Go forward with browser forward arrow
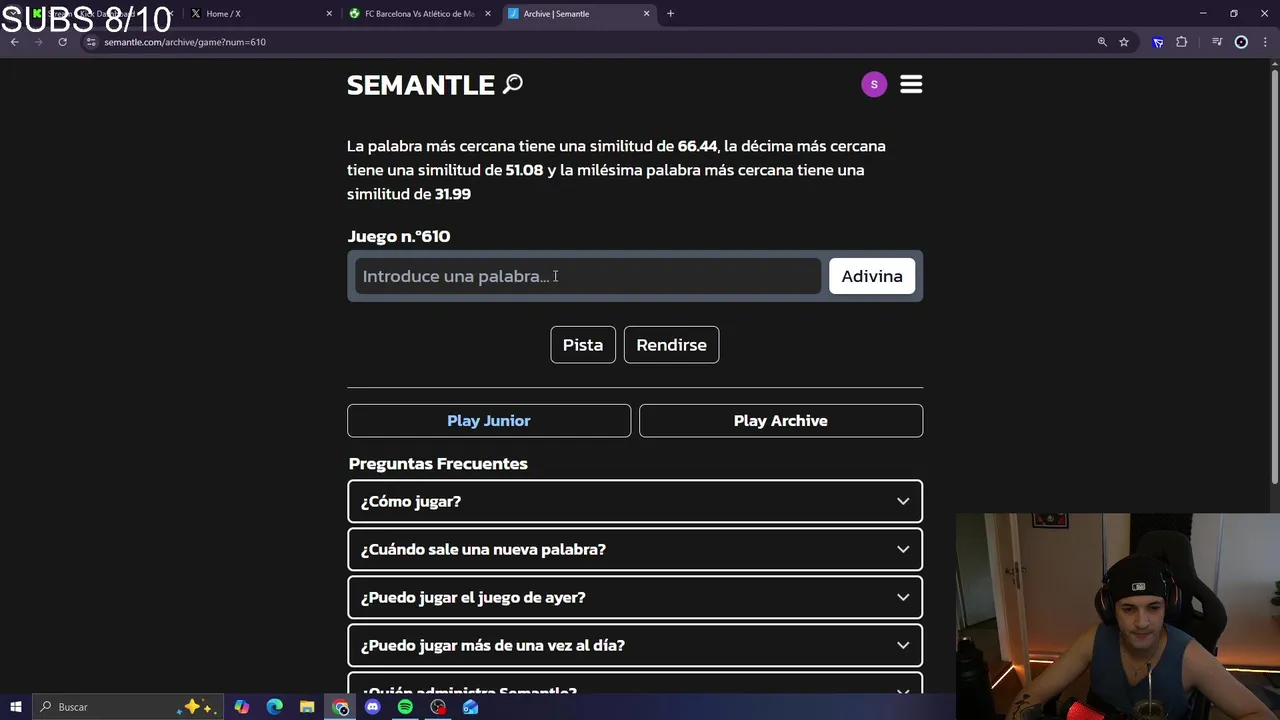The width and height of the screenshot is (1280, 720). pos(38,42)
